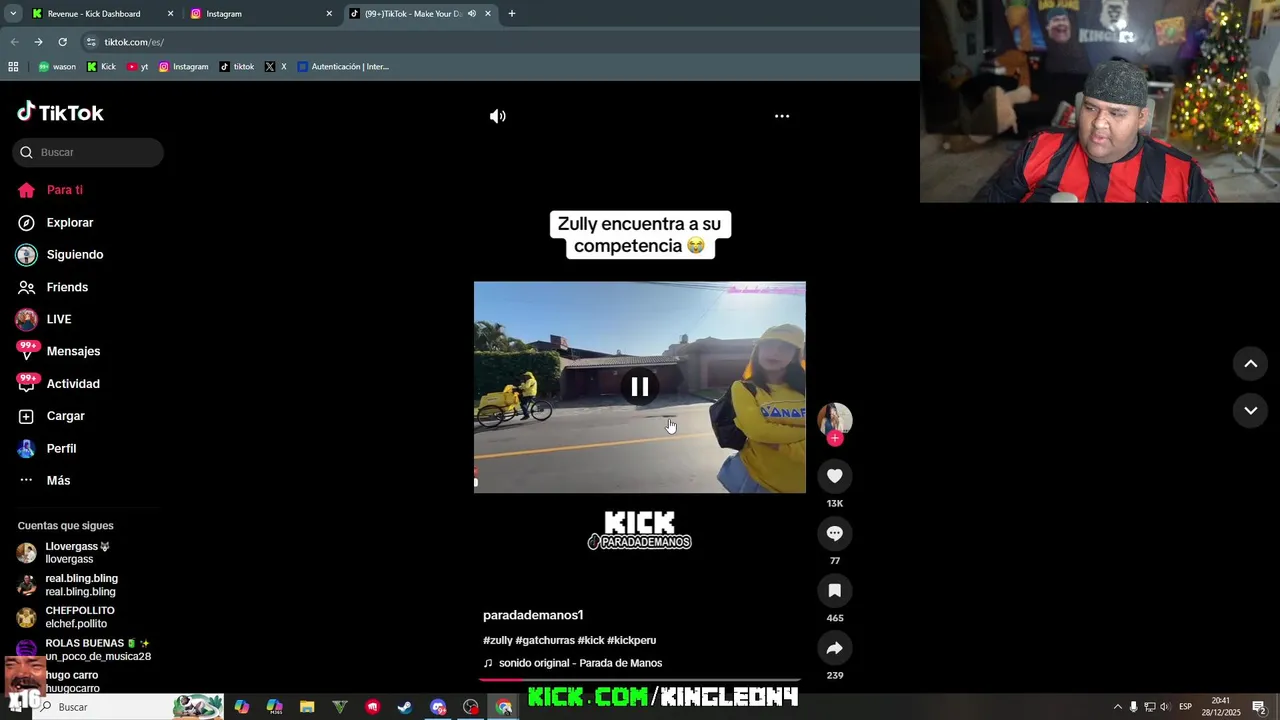Image resolution: width=1280 pixels, height=720 pixels.
Task: Open a new browser tab
Action: 512,14
